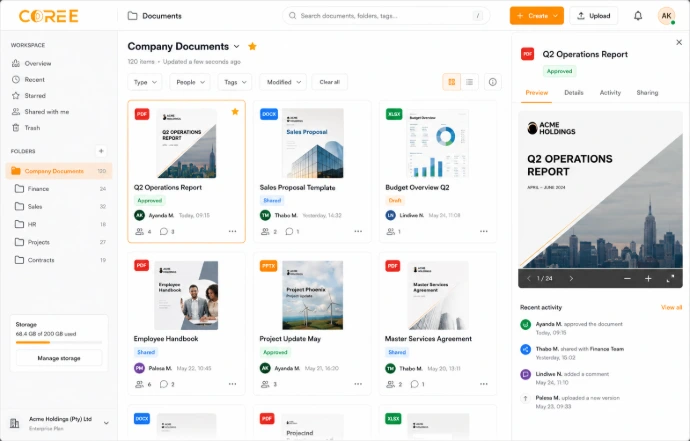This screenshot has height=441, width=690.
Task: Click the storage usage progress bar
Action: tap(59, 342)
